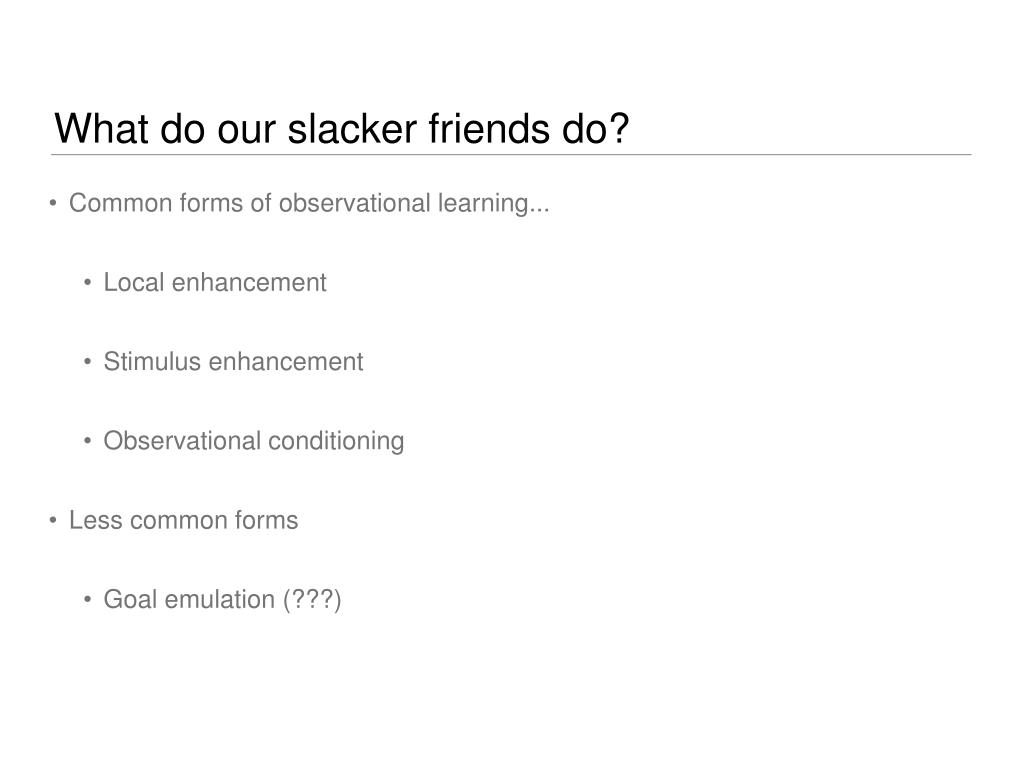Click the word "friends" in the title

click(x=489, y=128)
